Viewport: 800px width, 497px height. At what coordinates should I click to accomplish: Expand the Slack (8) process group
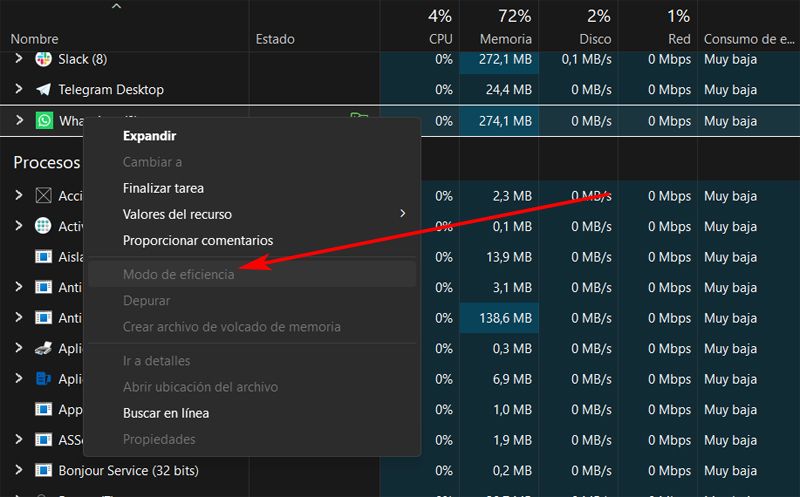pos(19,59)
